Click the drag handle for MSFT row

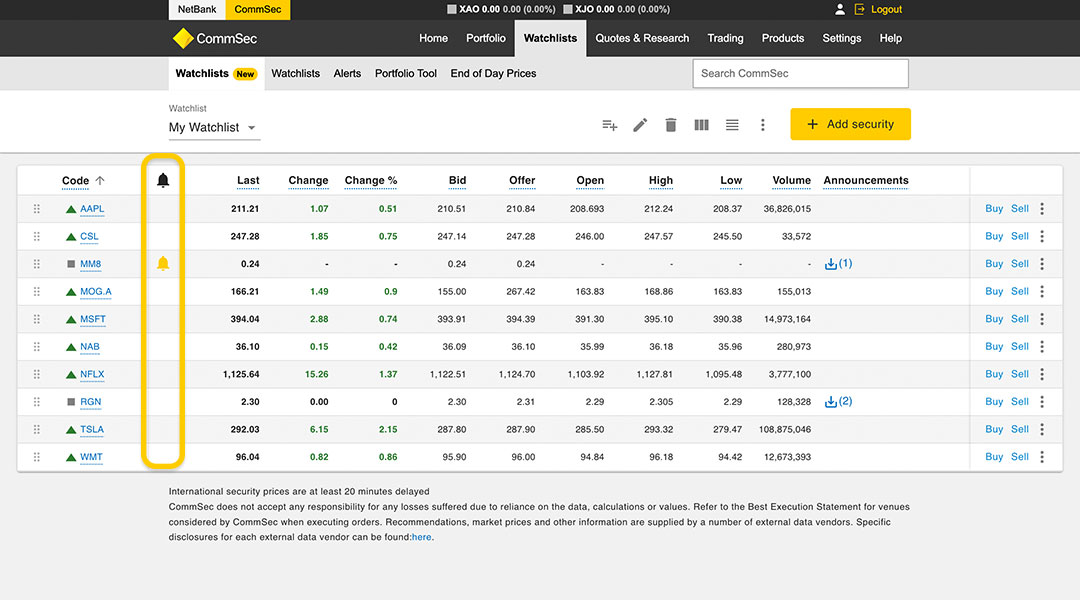point(37,319)
